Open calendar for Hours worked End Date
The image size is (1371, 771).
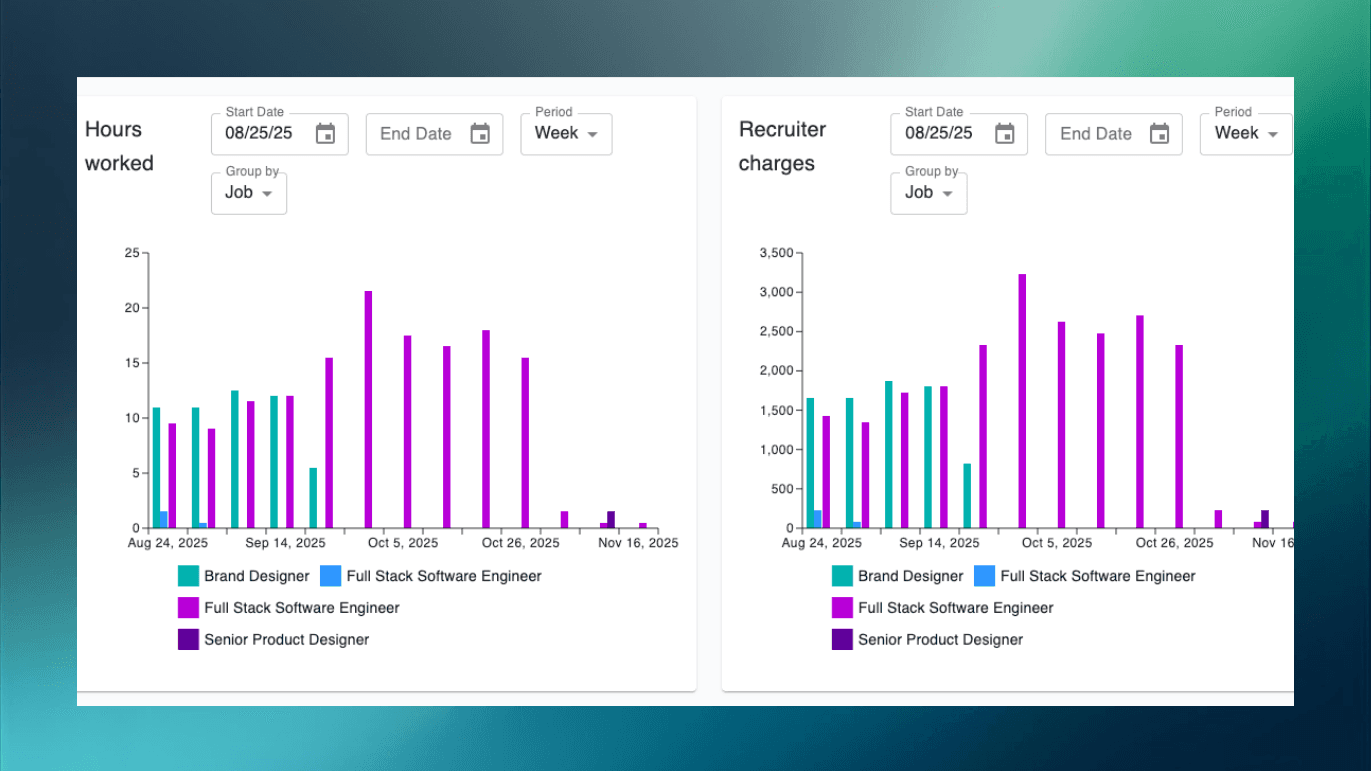point(480,134)
